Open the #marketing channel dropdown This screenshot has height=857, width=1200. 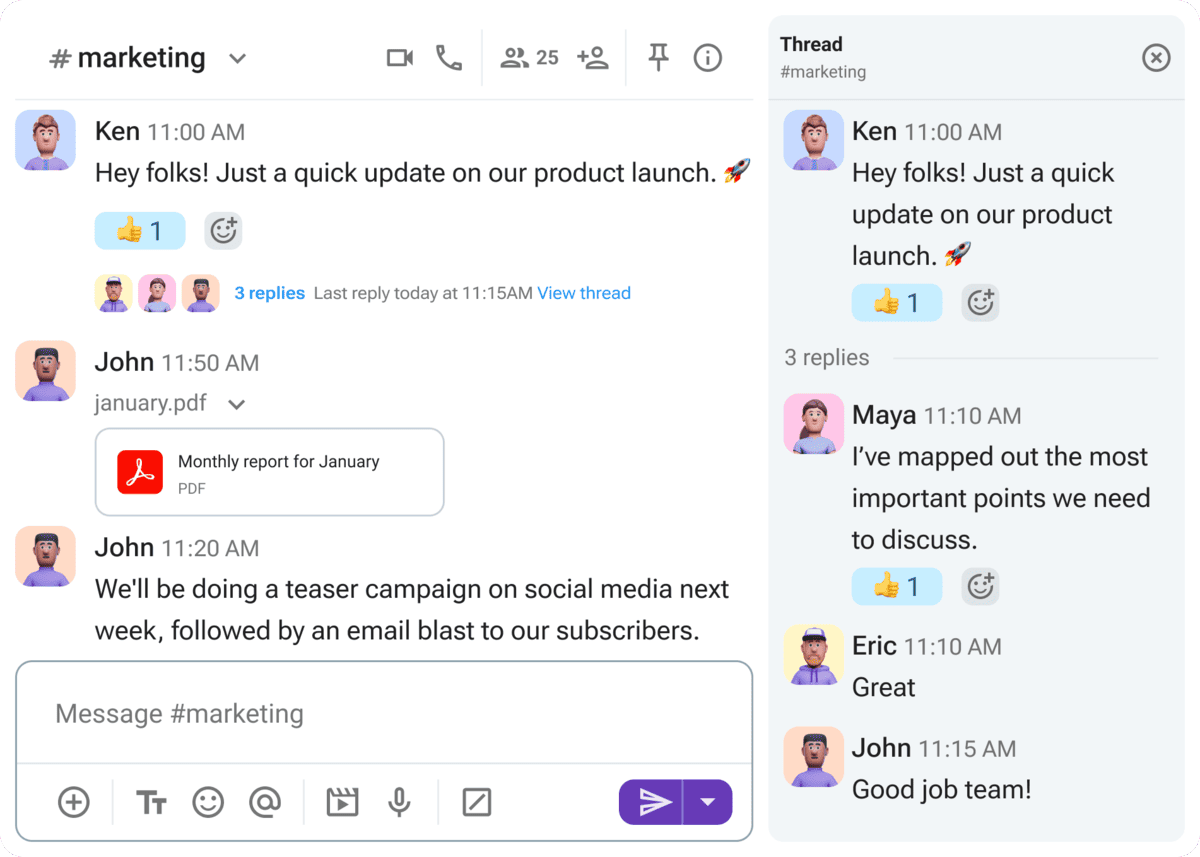(237, 58)
